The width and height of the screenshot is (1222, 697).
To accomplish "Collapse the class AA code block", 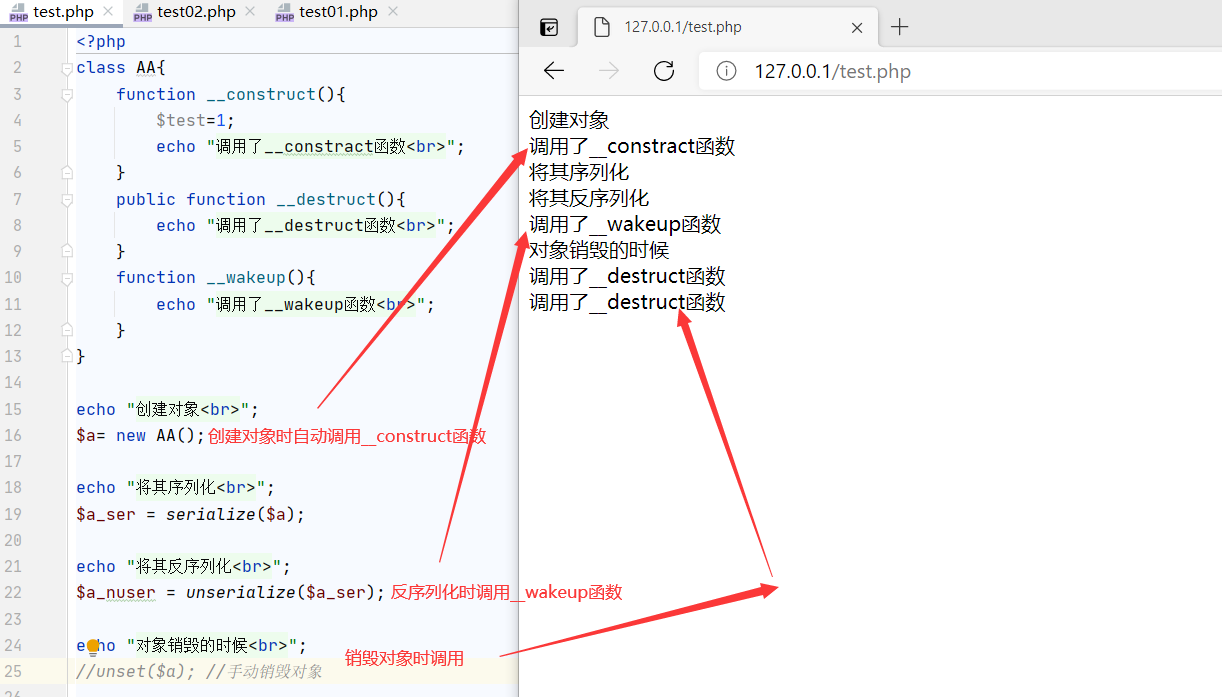I will [67, 68].
